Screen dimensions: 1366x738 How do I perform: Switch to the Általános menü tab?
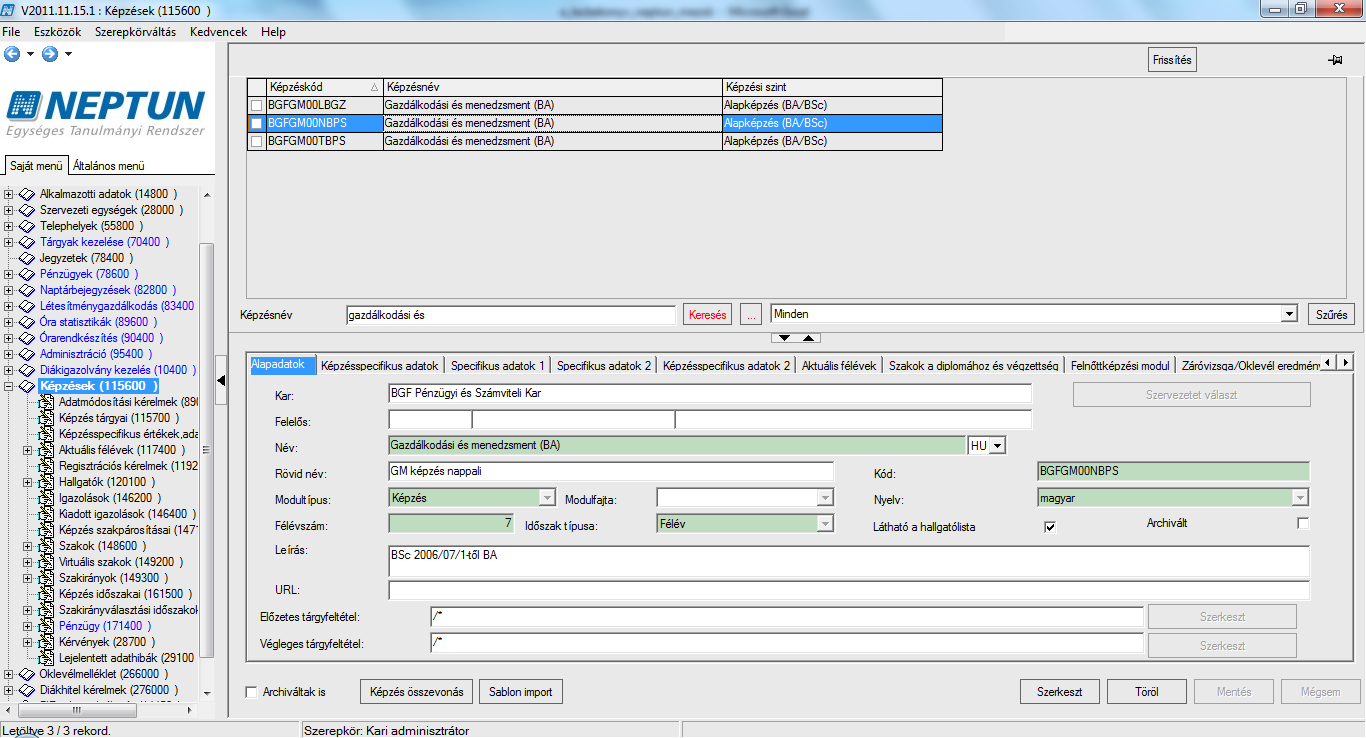108,166
